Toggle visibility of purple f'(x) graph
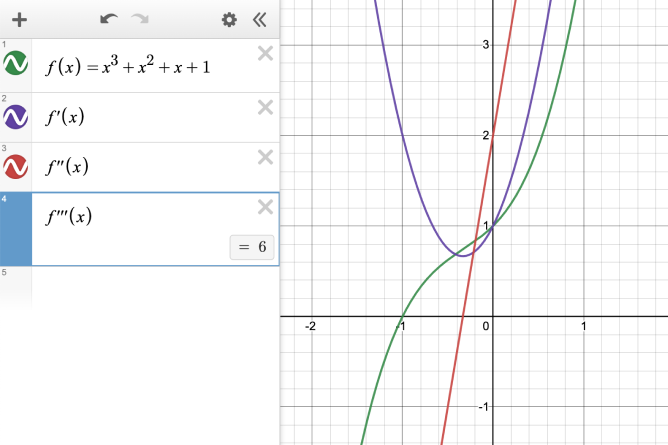 coord(16,117)
